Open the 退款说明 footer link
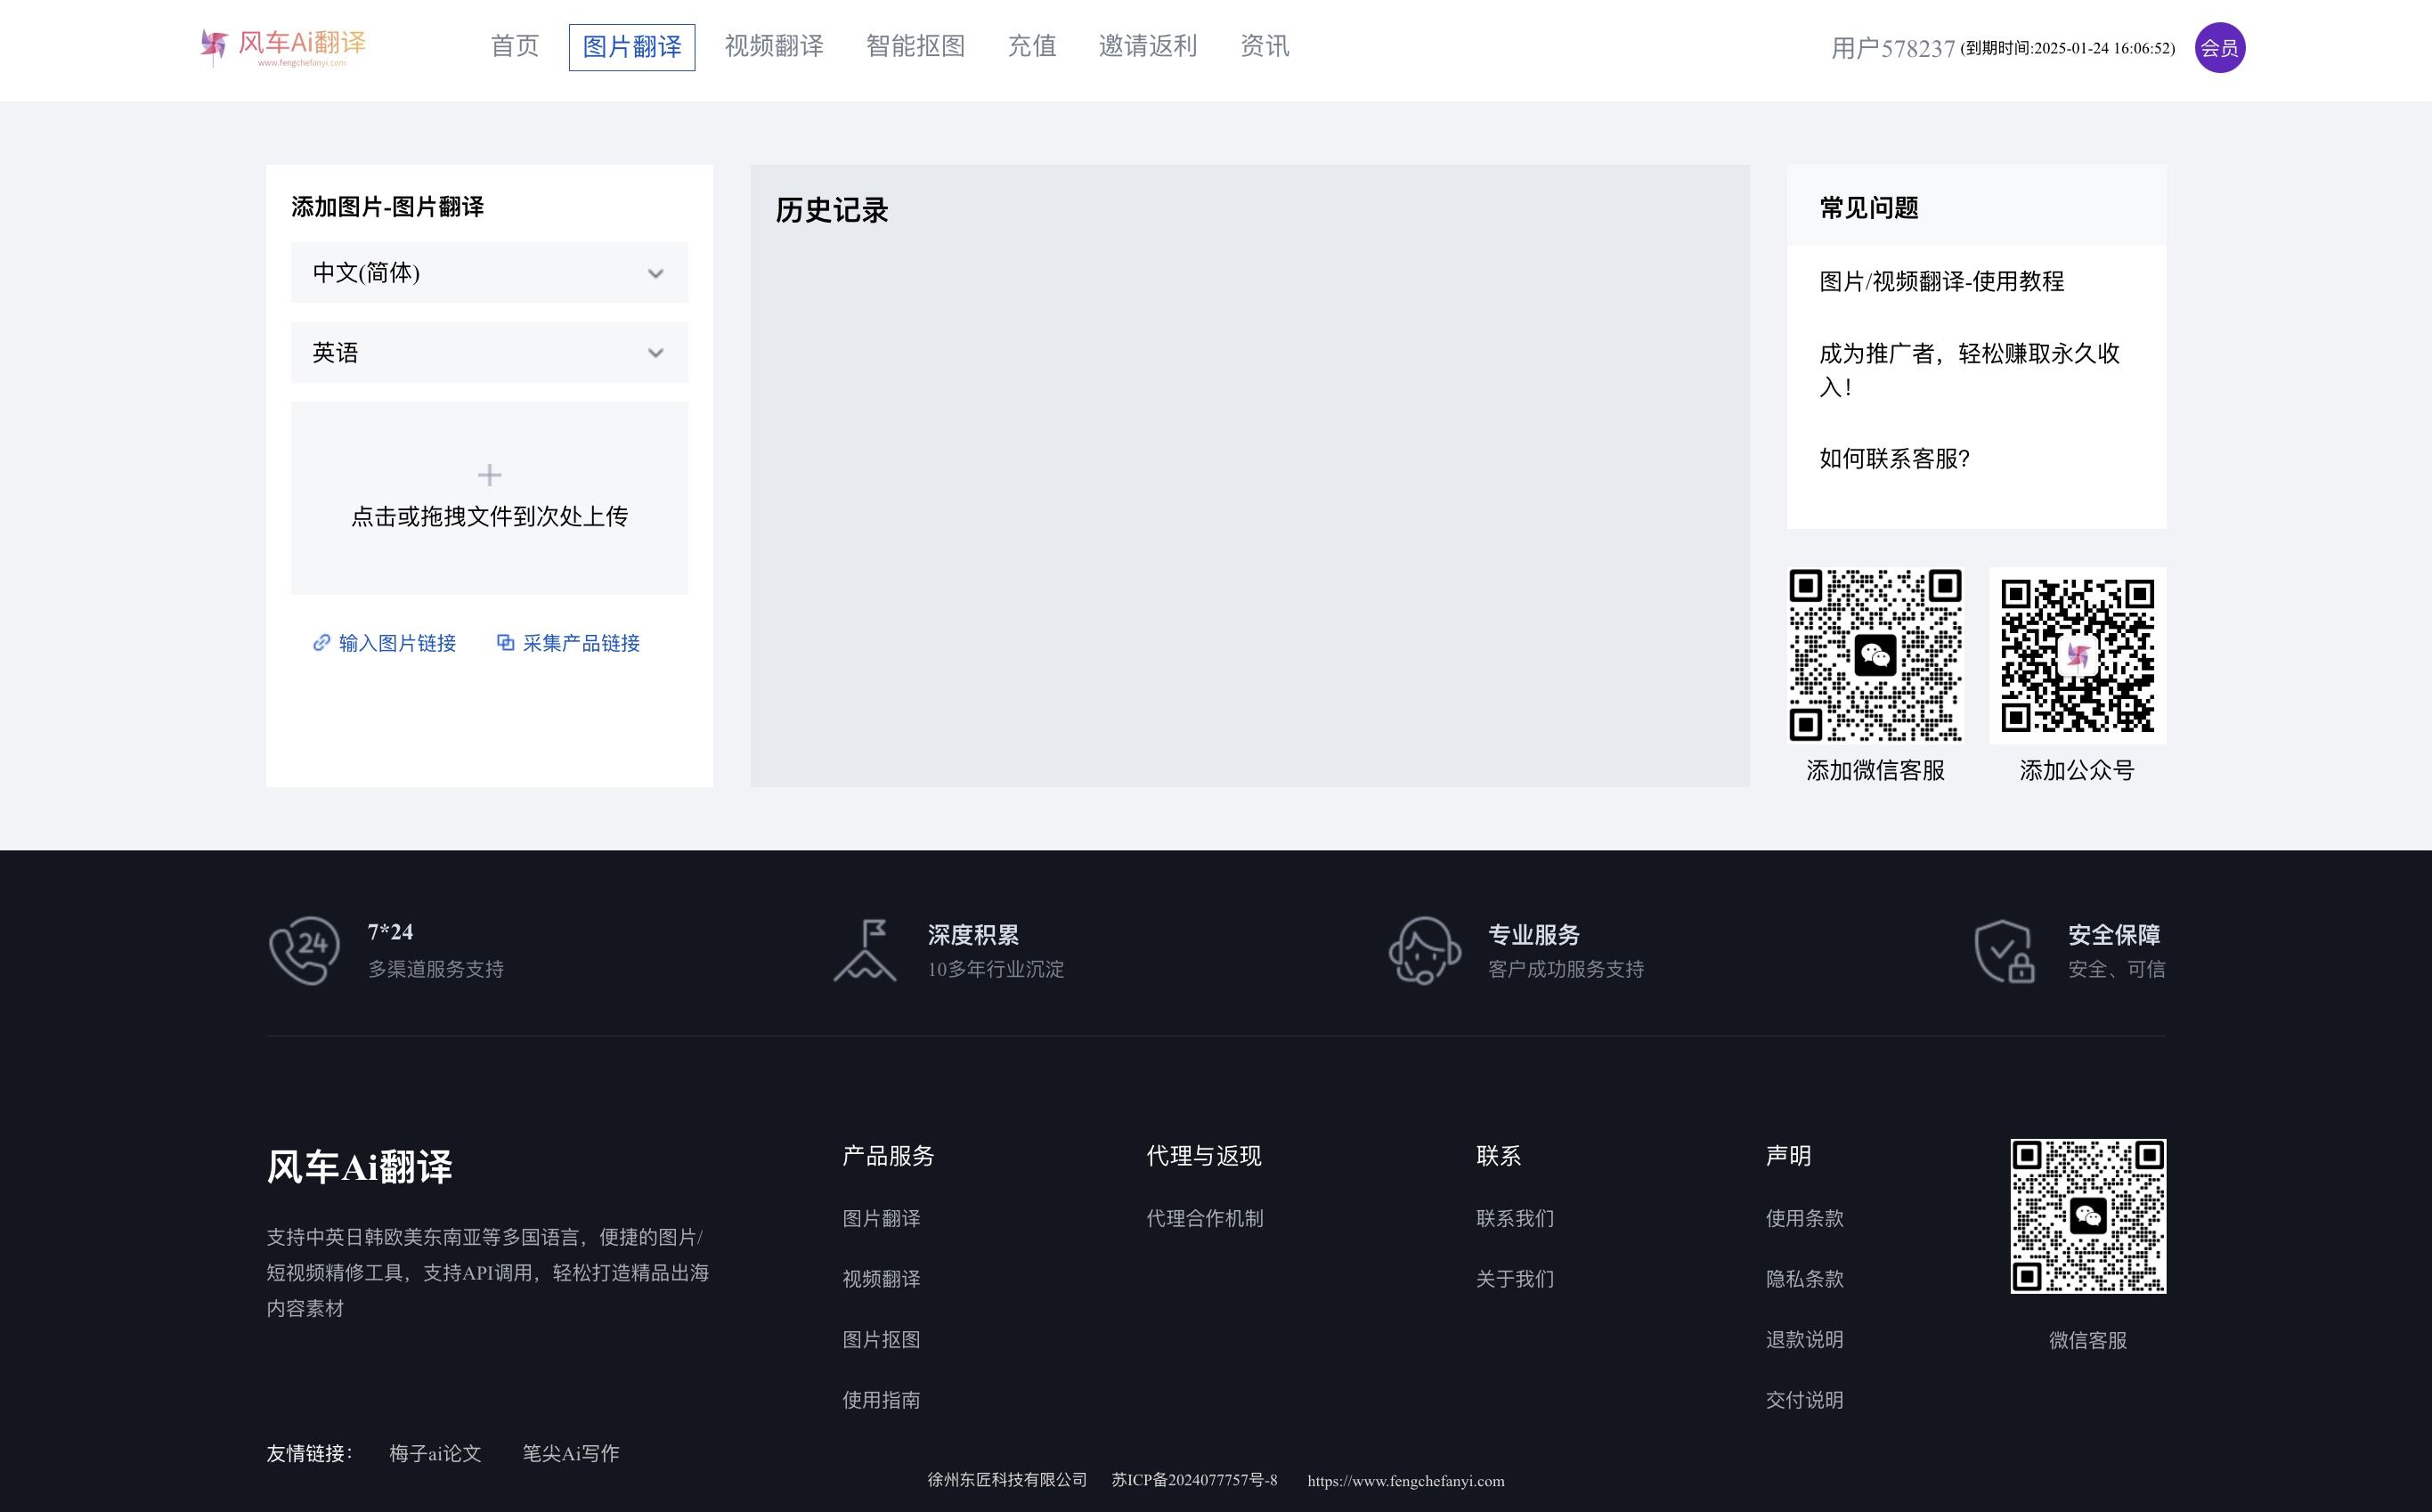Screen dimensions: 2432x1512 1804,1340
